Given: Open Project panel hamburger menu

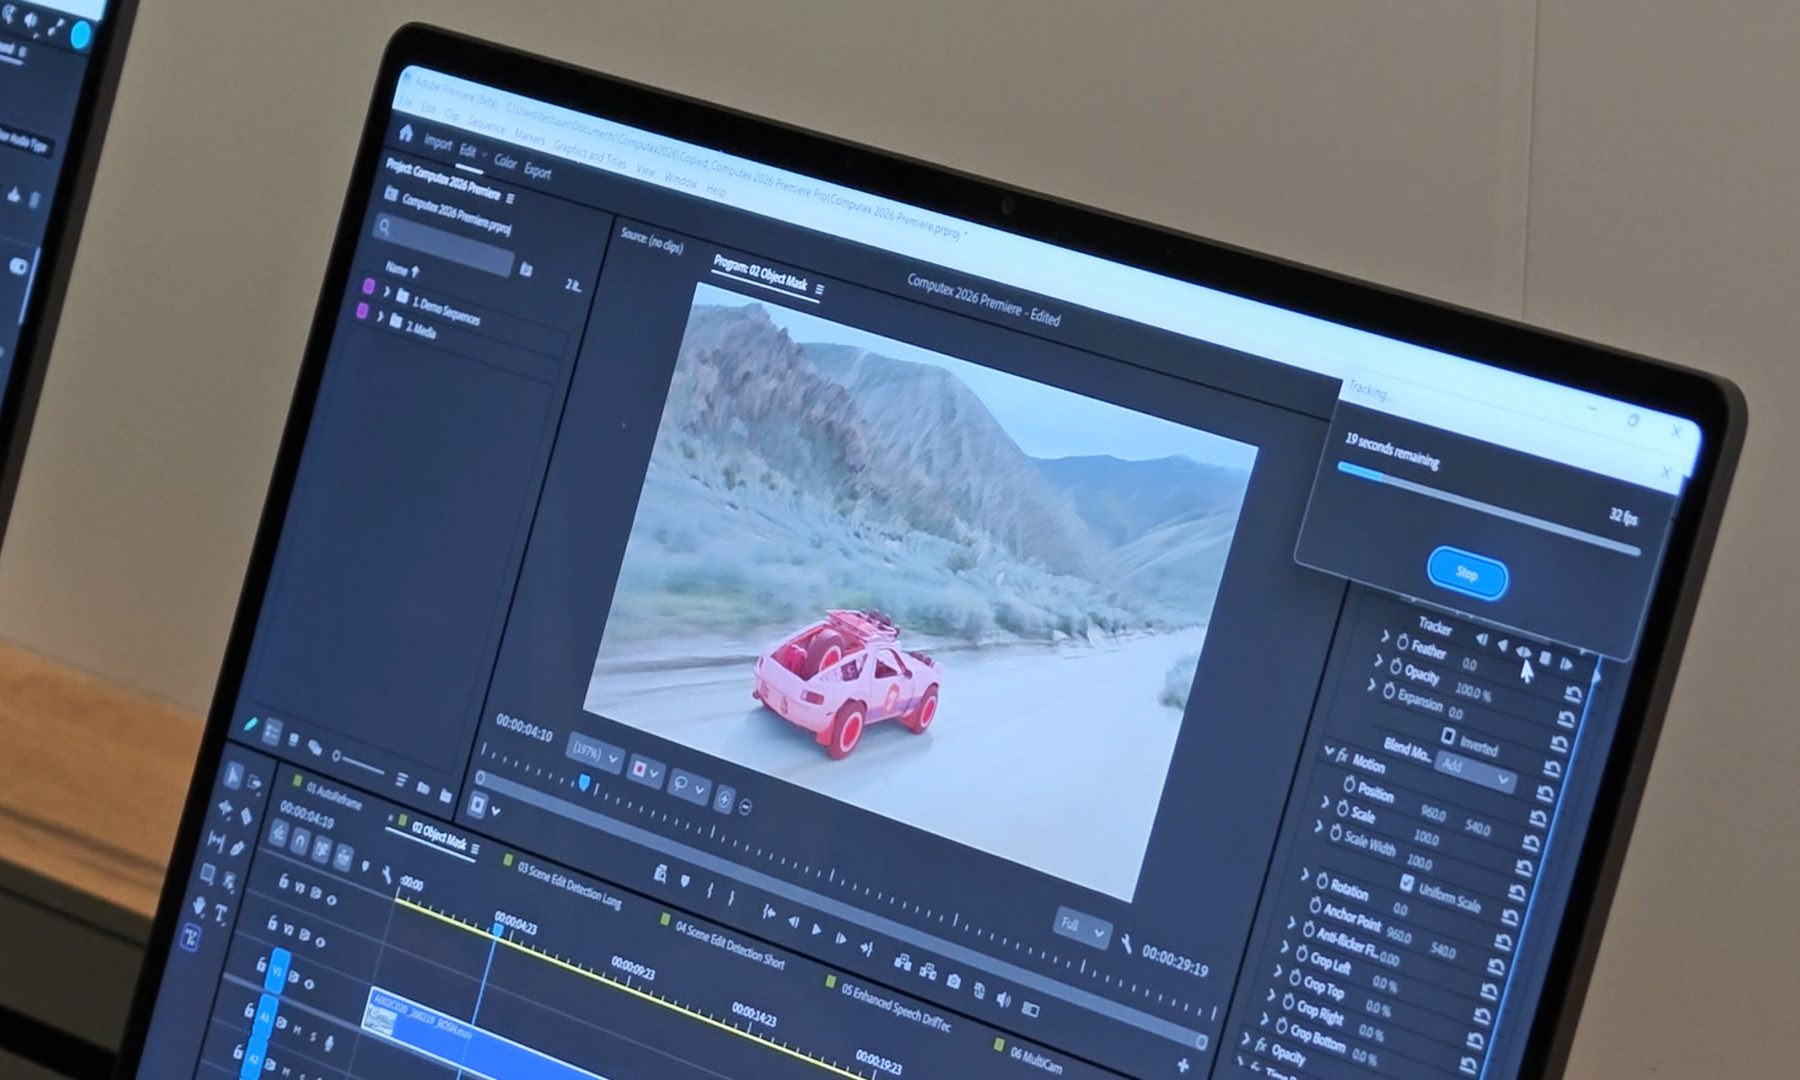Looking at the screenshot, I should click(x=510, y=198).
